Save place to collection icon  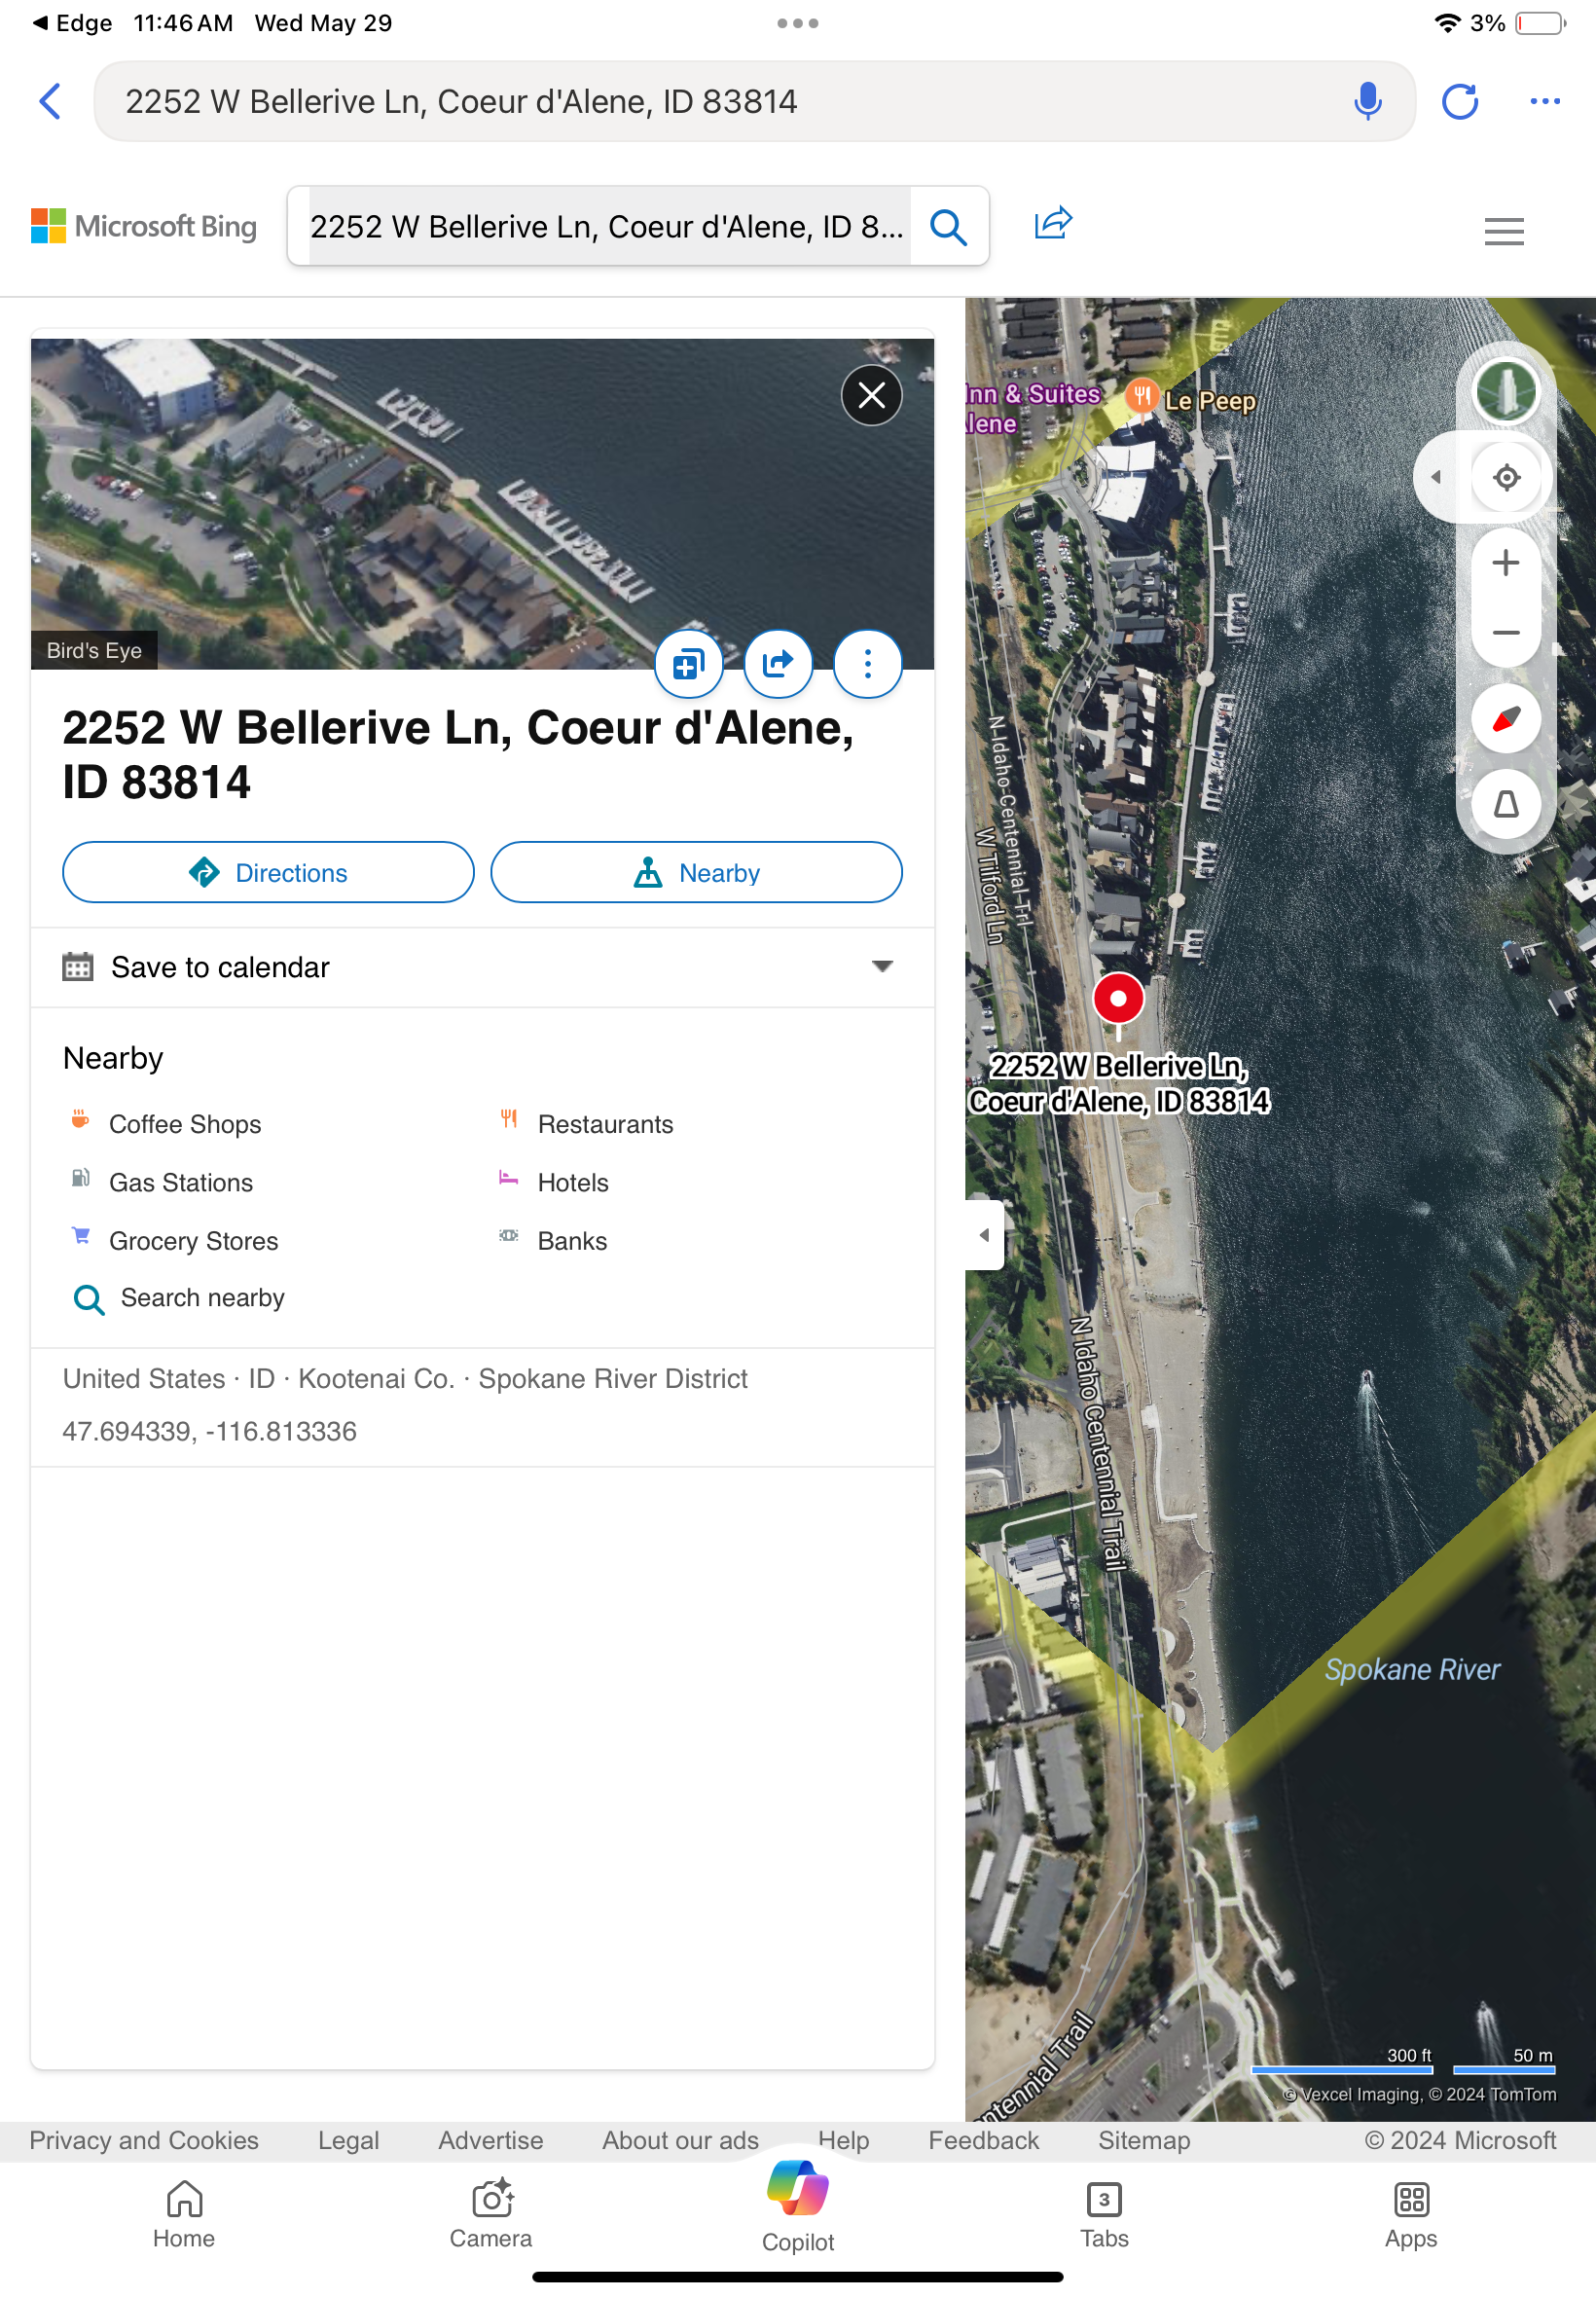point(688,663)
